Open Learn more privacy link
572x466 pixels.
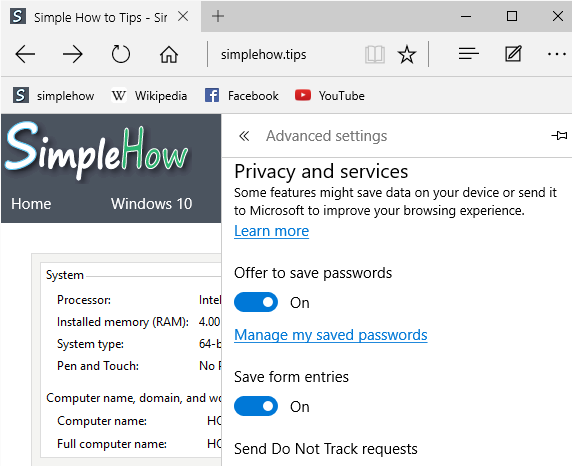pos(271,231)
